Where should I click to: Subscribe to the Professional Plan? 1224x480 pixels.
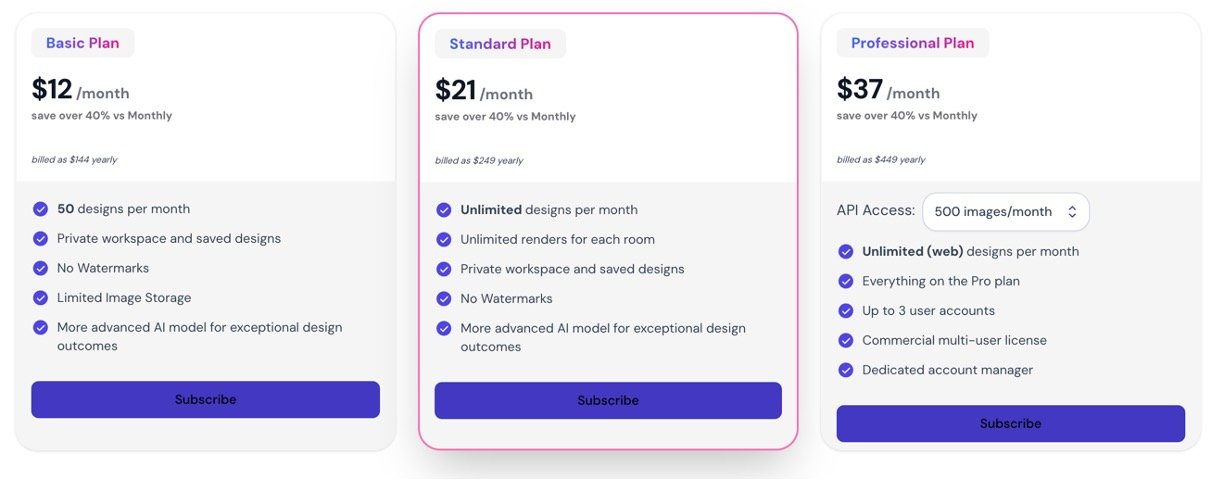(x=1010, y=424)
